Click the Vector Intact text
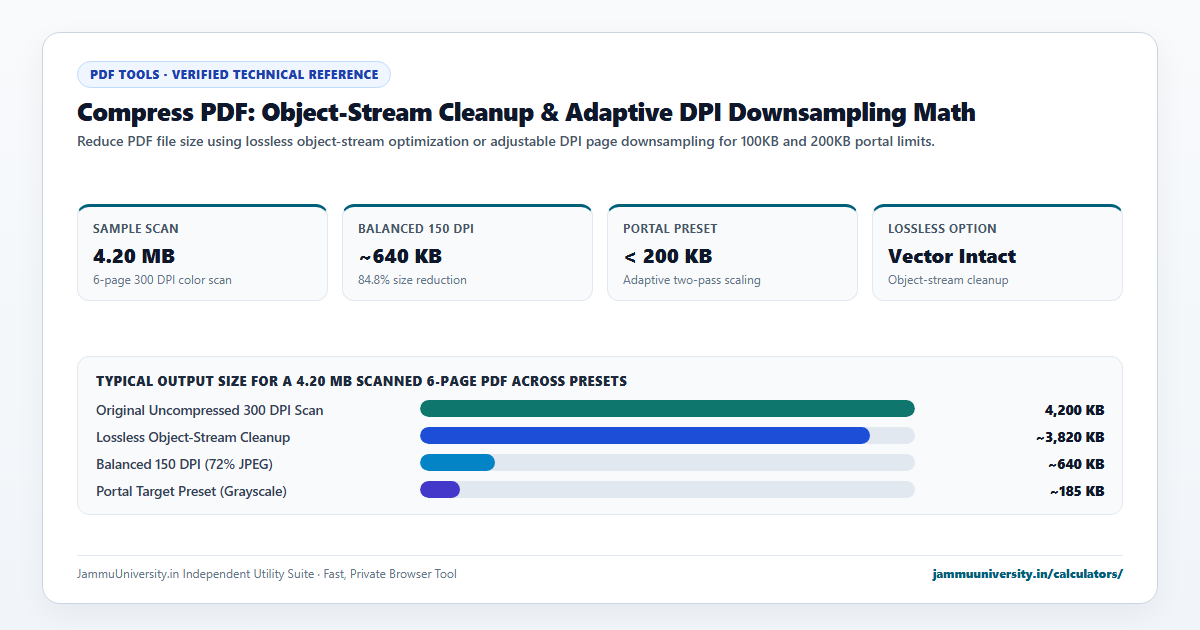The height and width of the screenshot is (630, 1200). point(952,256)
